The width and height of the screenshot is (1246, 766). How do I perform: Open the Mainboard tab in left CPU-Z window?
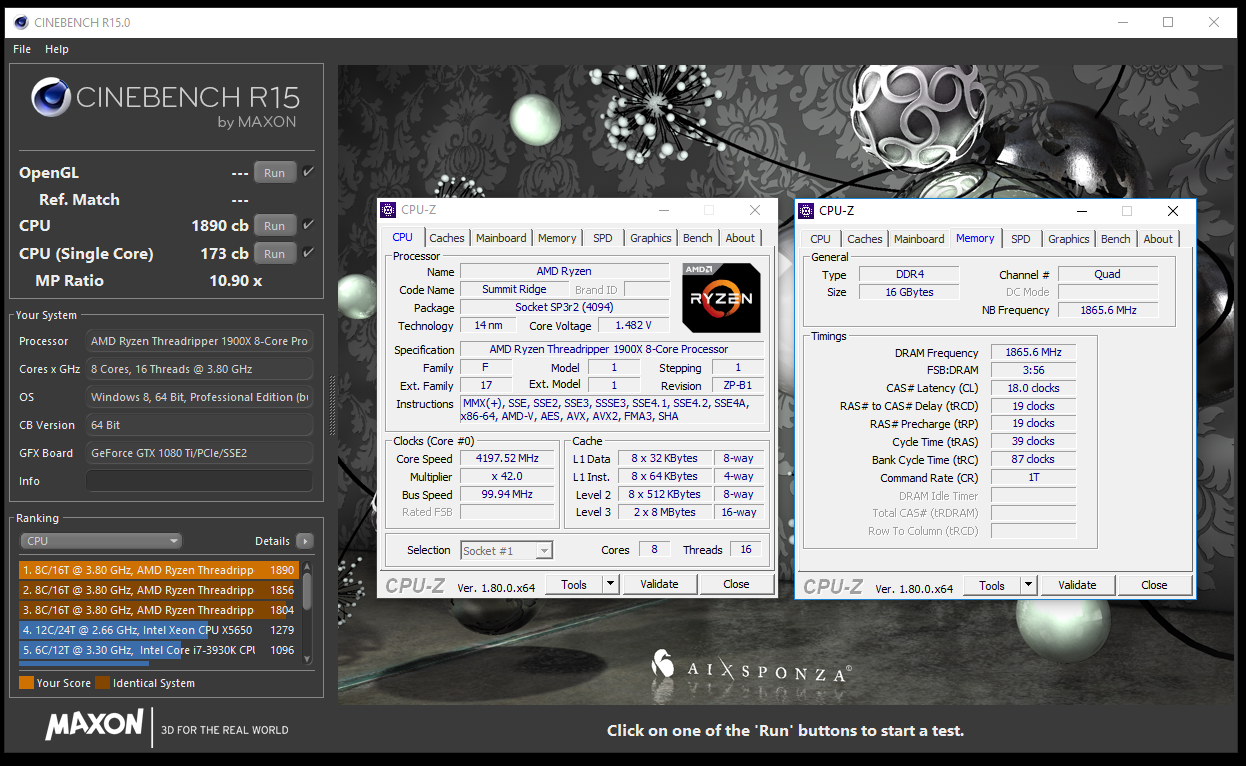click(501, 238)
